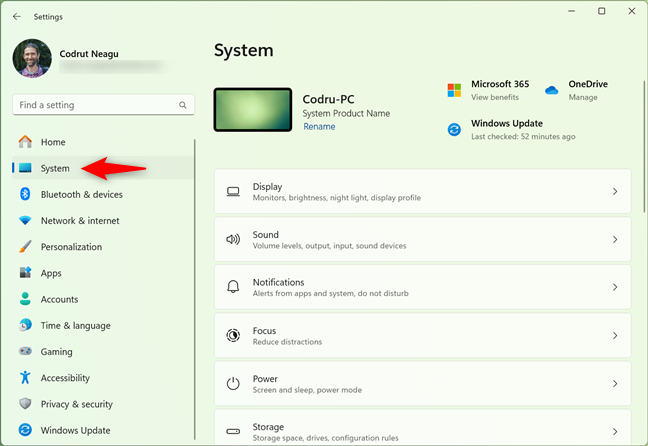Click the Rename link

click(319, 126)
